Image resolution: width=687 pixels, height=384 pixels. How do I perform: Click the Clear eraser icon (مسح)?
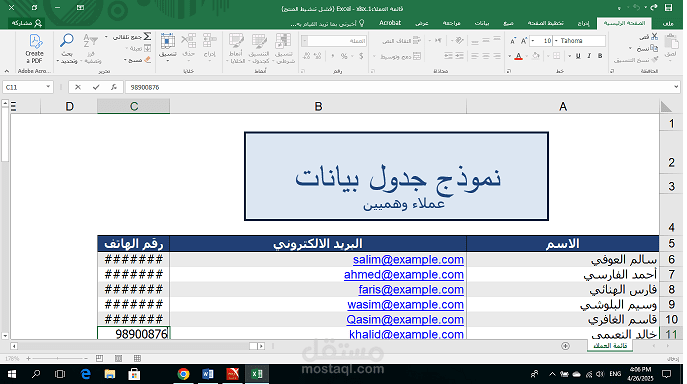[147, 60]
